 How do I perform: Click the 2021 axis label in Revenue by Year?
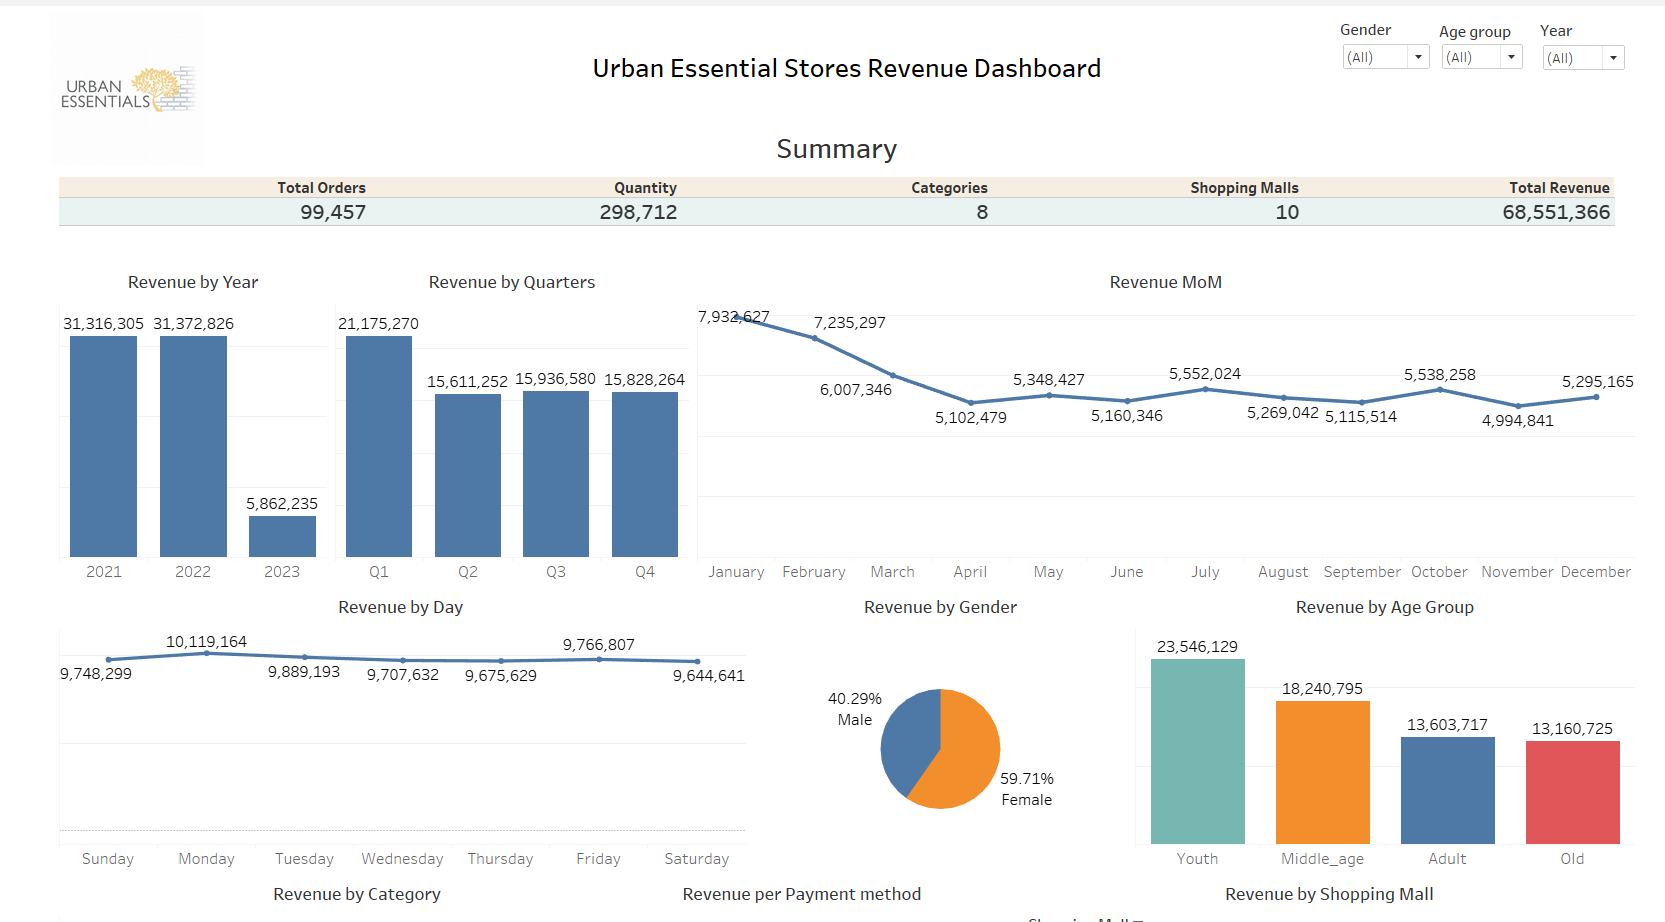pos(103,571)
